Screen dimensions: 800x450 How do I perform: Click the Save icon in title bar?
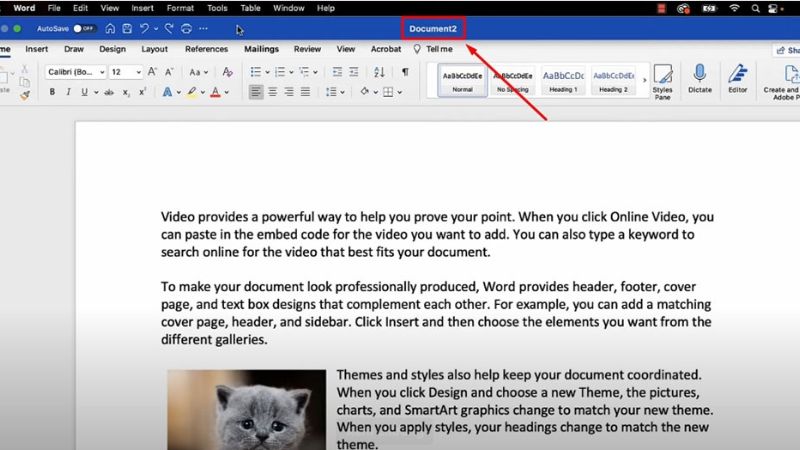125,29
